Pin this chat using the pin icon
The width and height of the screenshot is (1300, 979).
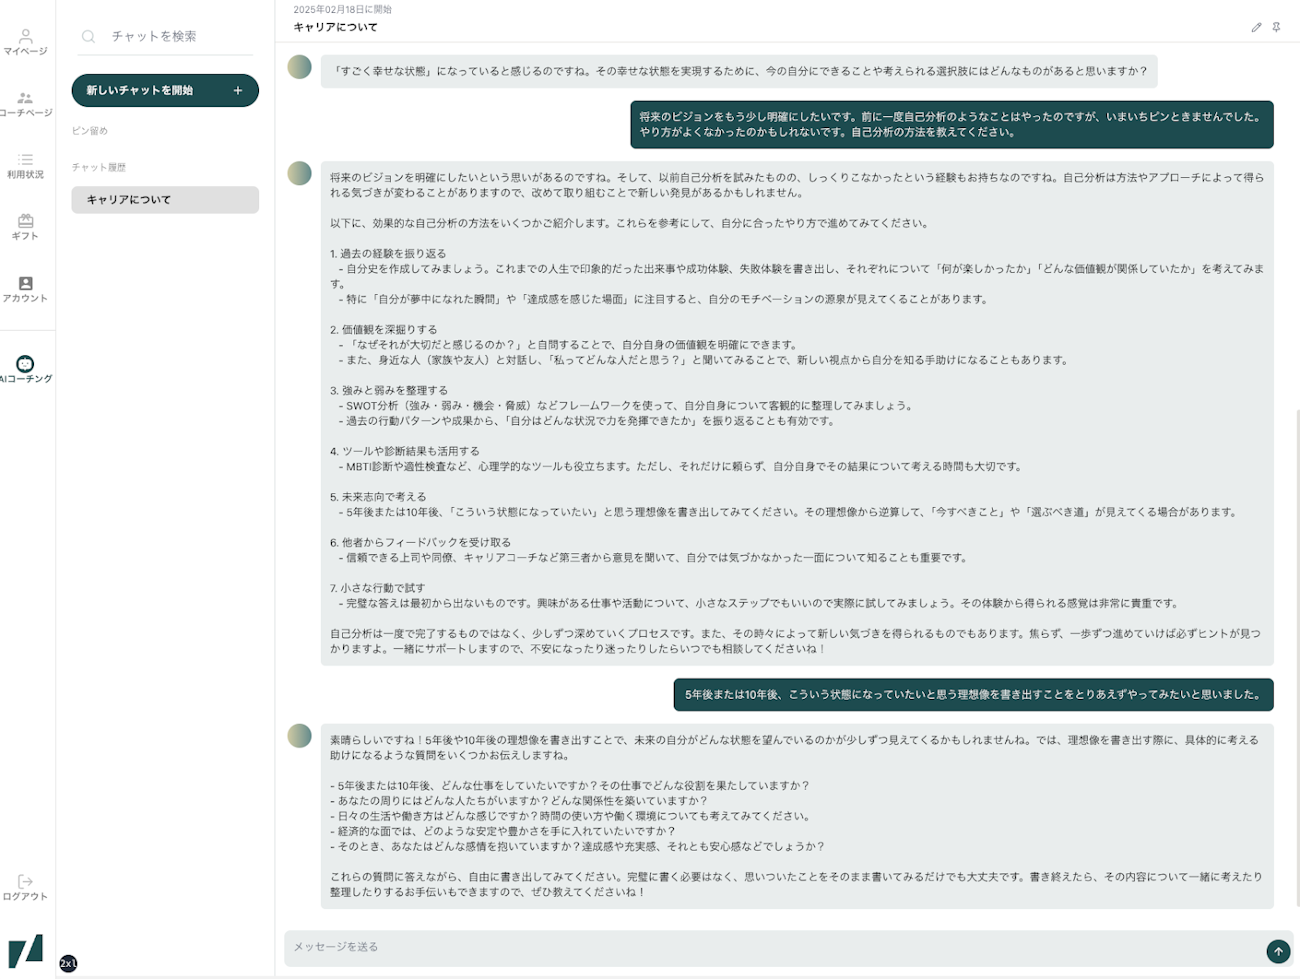pyautogui.click(x=1276, y=27)
